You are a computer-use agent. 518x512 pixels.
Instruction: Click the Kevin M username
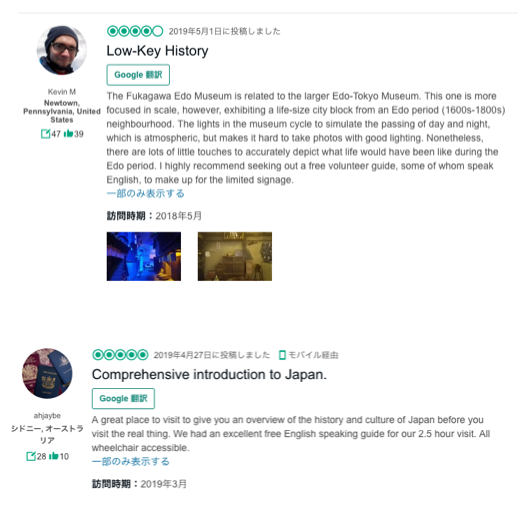coord(62,92)
